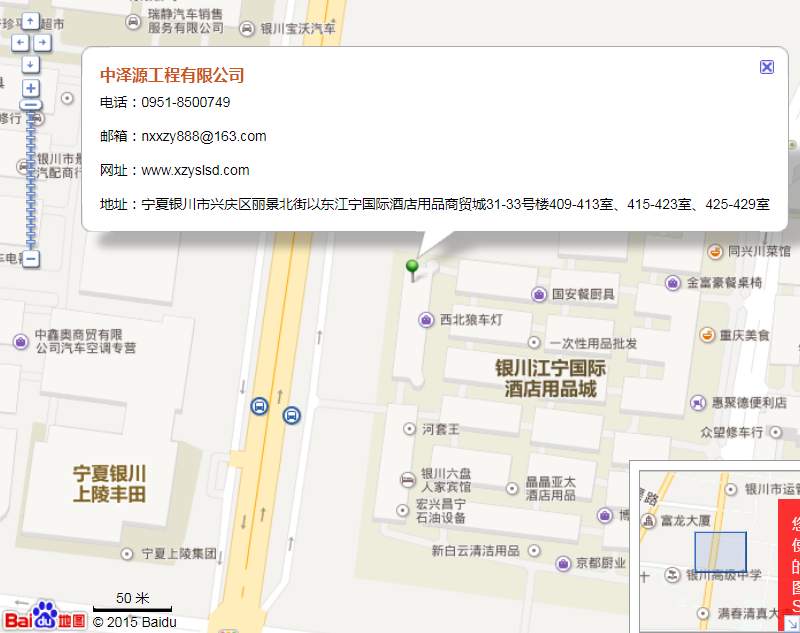
Task: Open the Baidu 地图 logo link
Action: tap(45, 617)
